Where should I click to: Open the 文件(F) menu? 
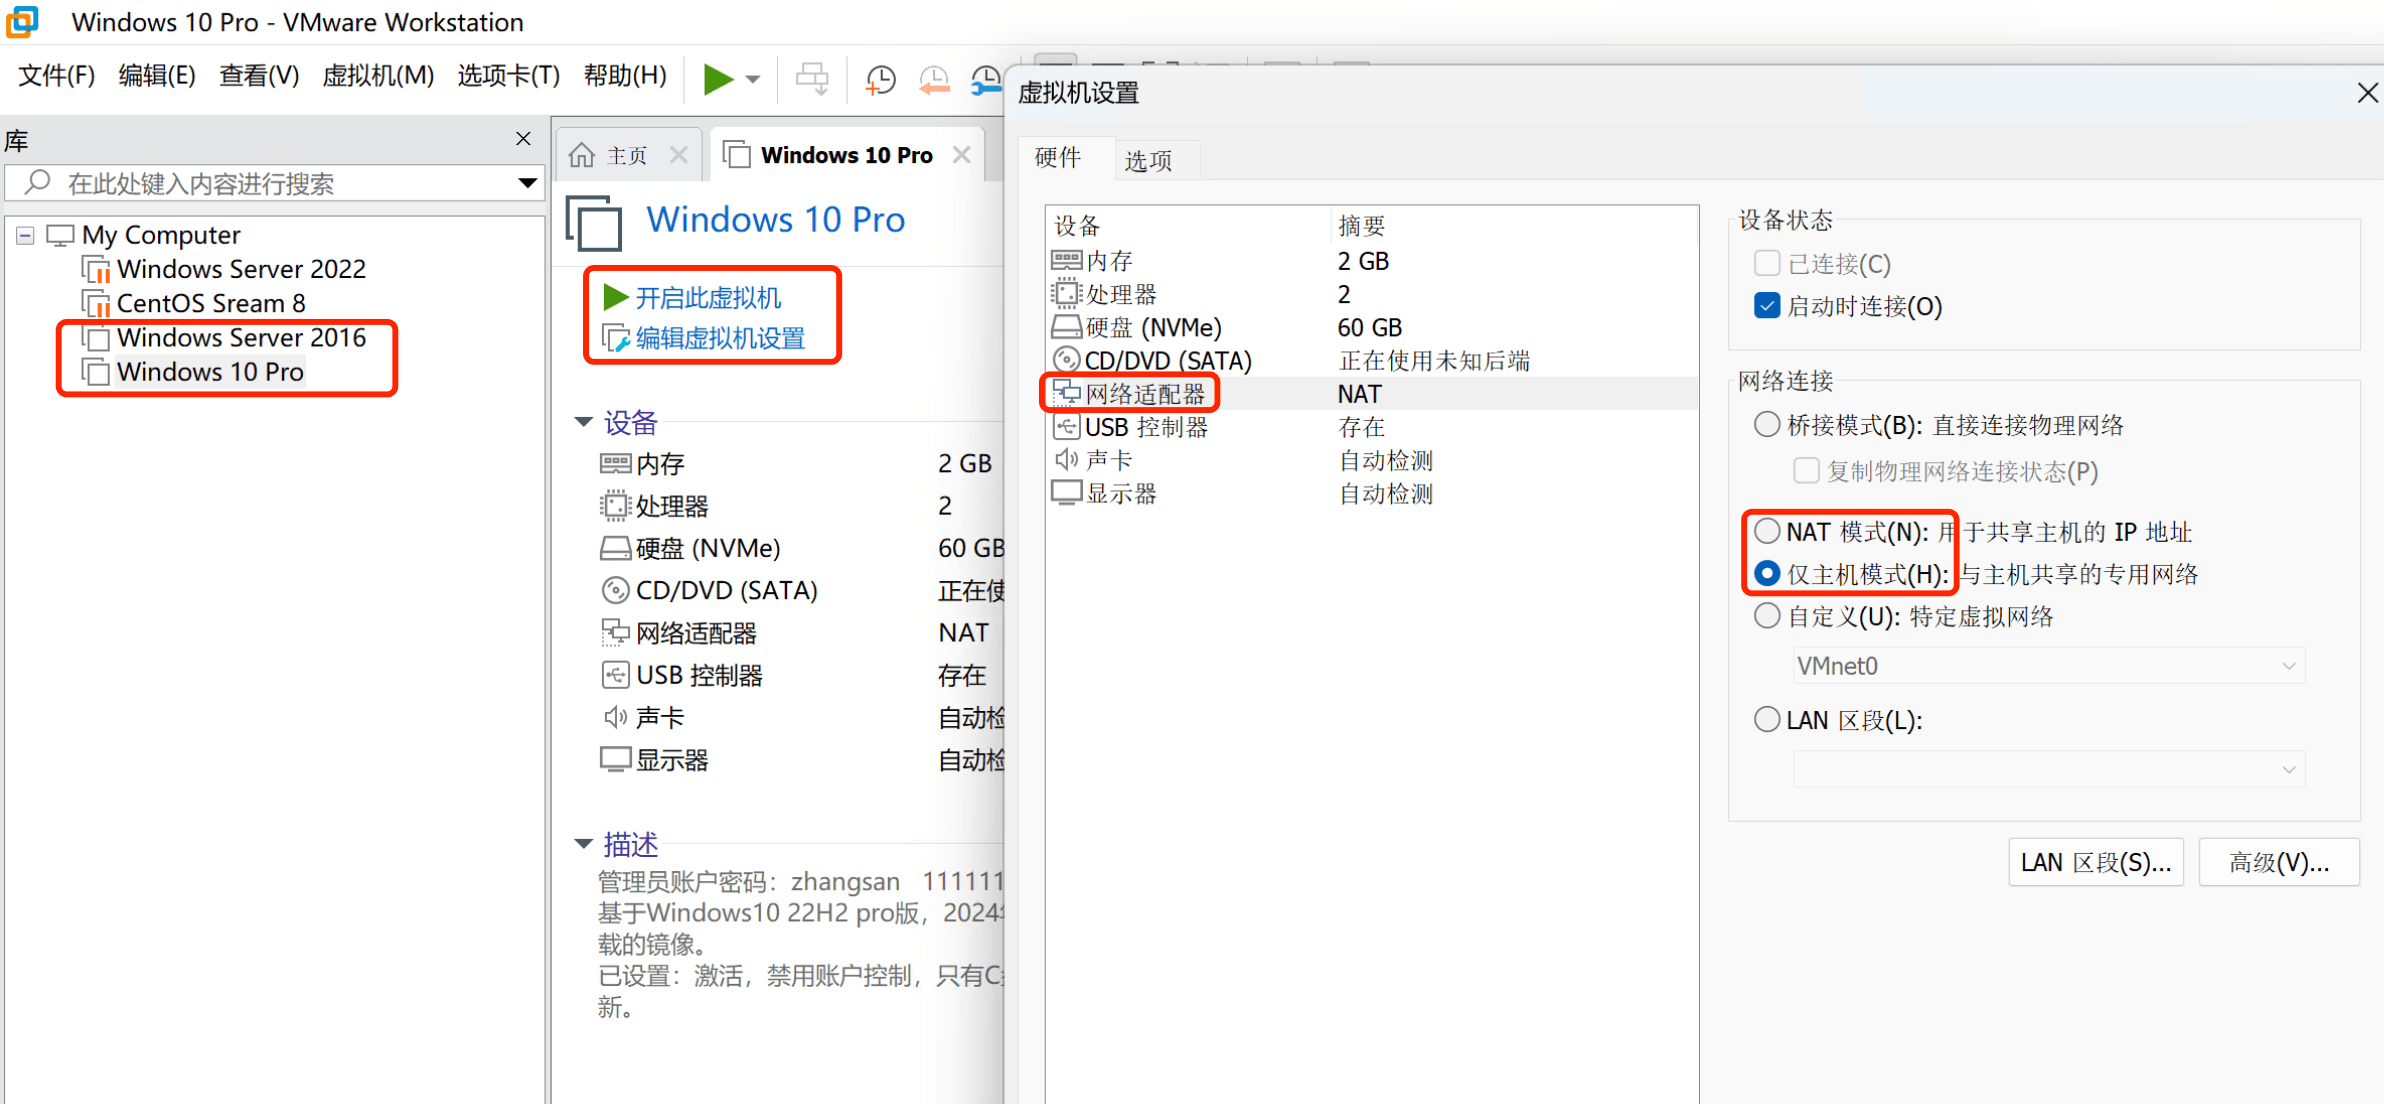(x=57, y=76)
